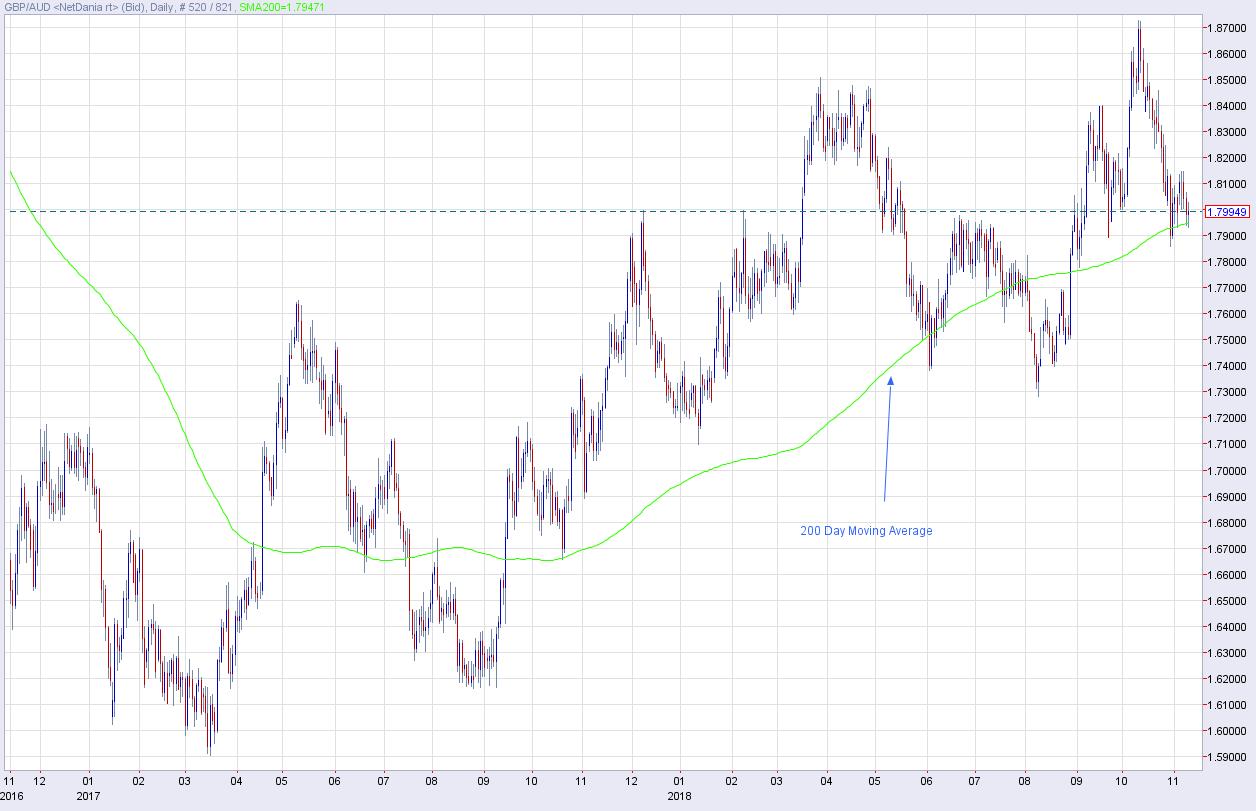This screenshot has height=811, width=1256.
Task: Click the 1.62000 price axis label
Action: (x=1226, y=679)
